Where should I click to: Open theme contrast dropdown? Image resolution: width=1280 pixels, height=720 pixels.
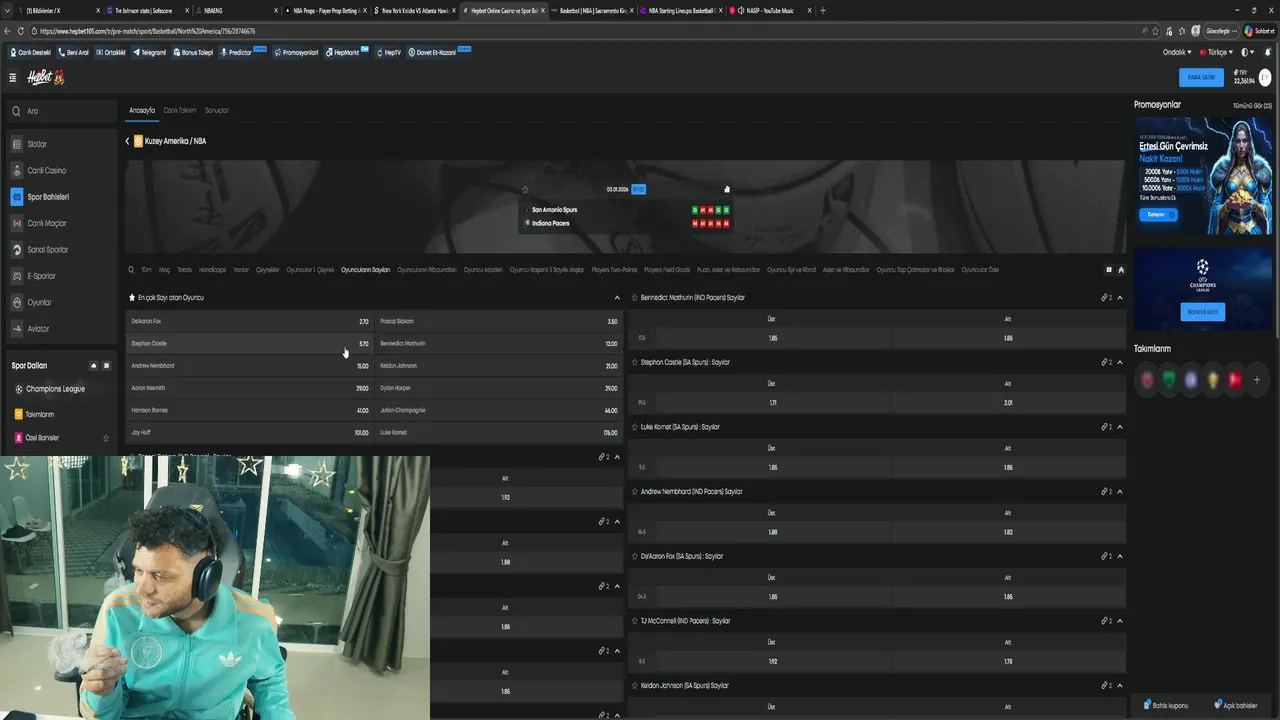point(1247,52)
